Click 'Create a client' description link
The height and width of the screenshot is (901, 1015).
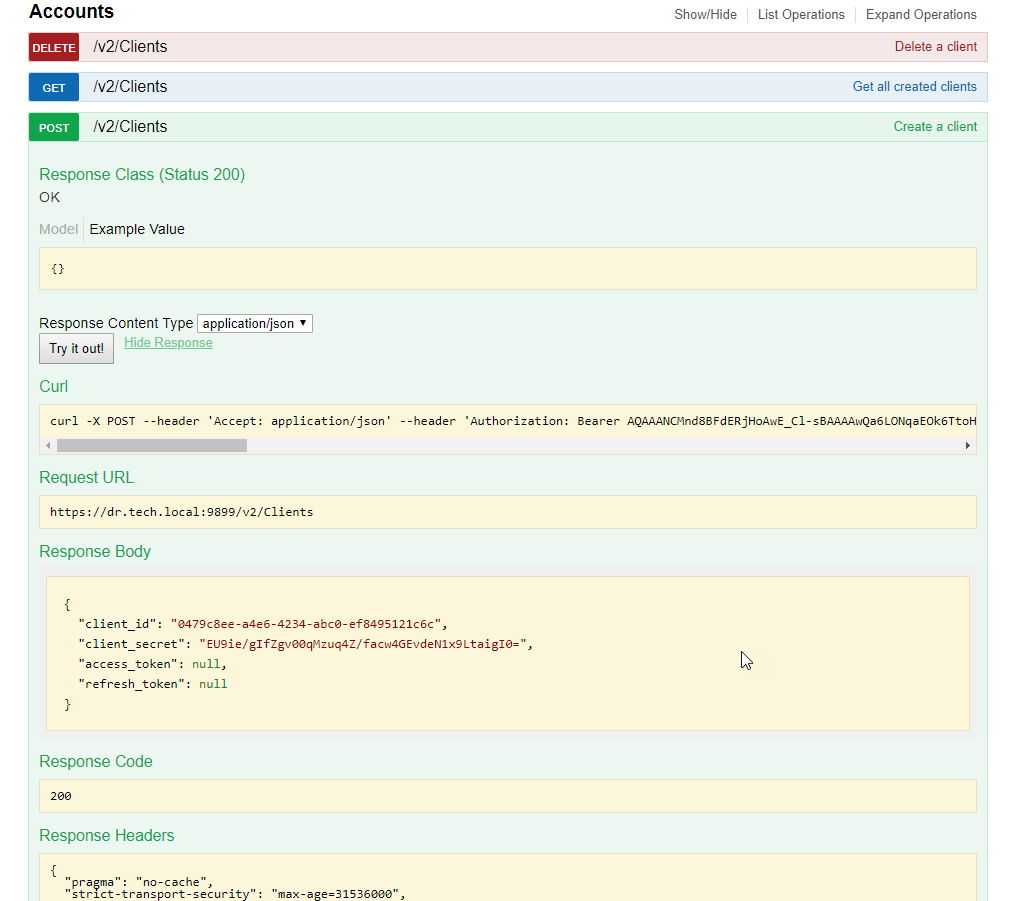[x=935, y=127]
